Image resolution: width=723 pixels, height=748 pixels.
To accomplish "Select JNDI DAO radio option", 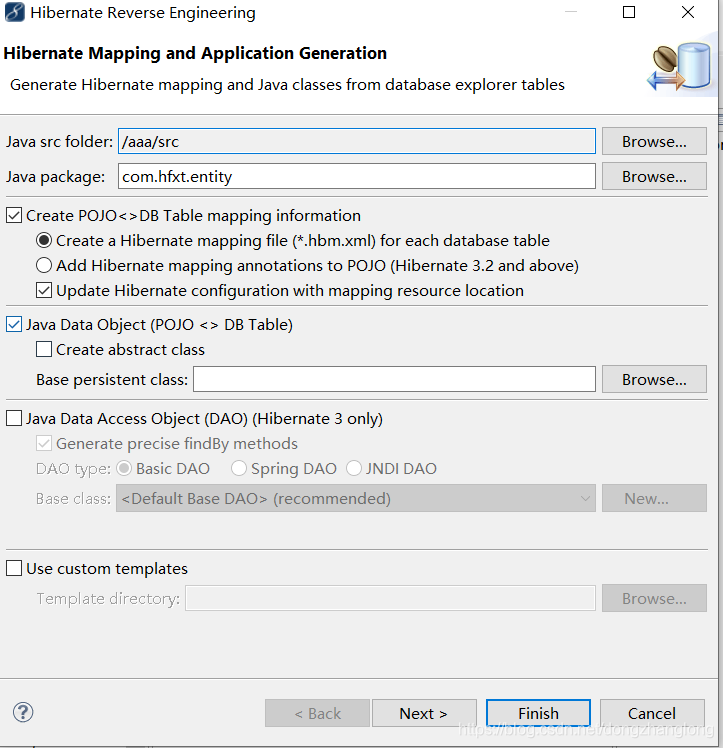I will (354, 468).
